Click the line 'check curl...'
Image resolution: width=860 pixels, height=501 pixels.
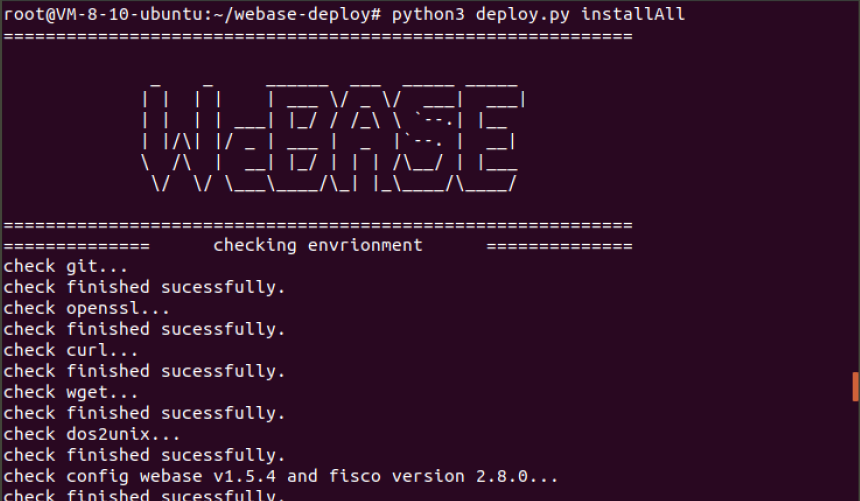pos(70,350)
